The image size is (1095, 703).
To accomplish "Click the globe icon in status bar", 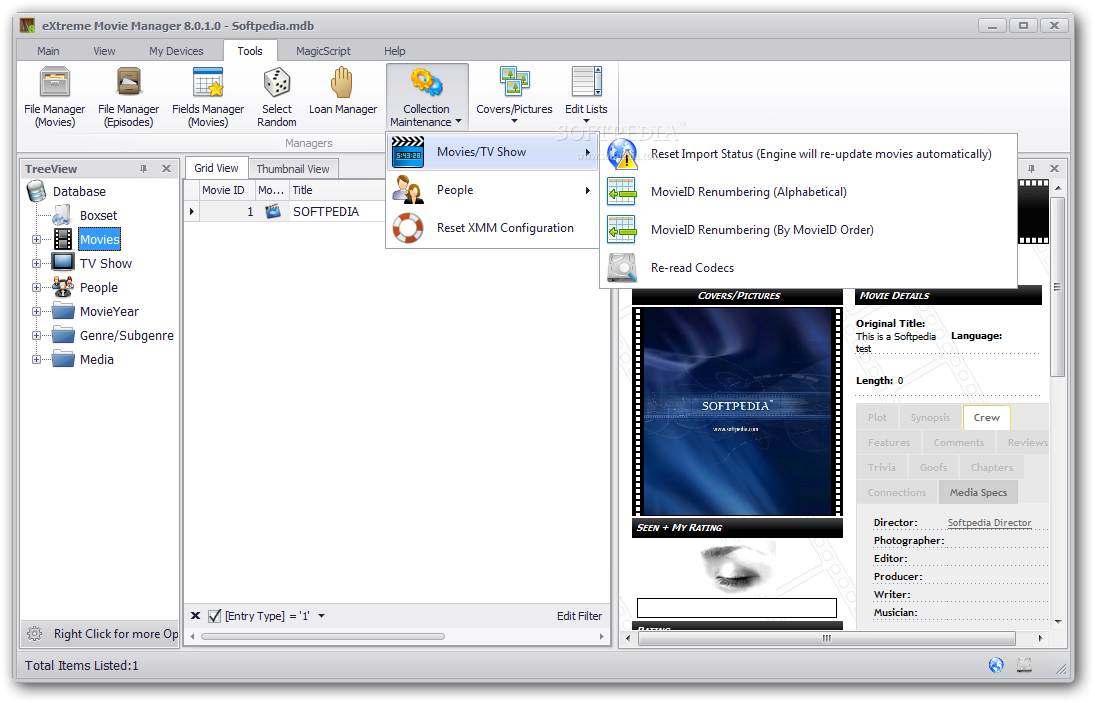I will [996, 665].
